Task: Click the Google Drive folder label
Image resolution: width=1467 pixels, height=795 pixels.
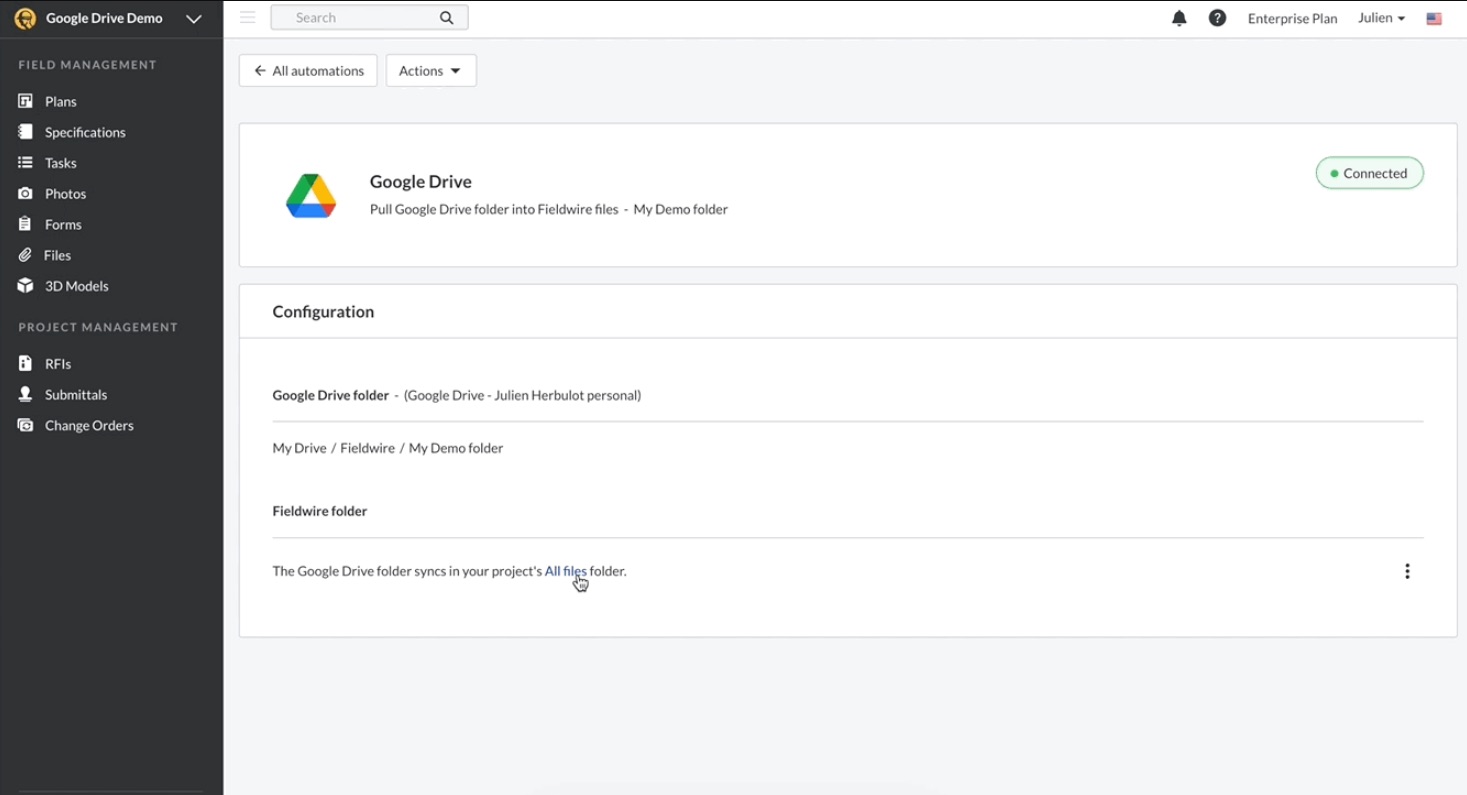Action: pos(330,395)
